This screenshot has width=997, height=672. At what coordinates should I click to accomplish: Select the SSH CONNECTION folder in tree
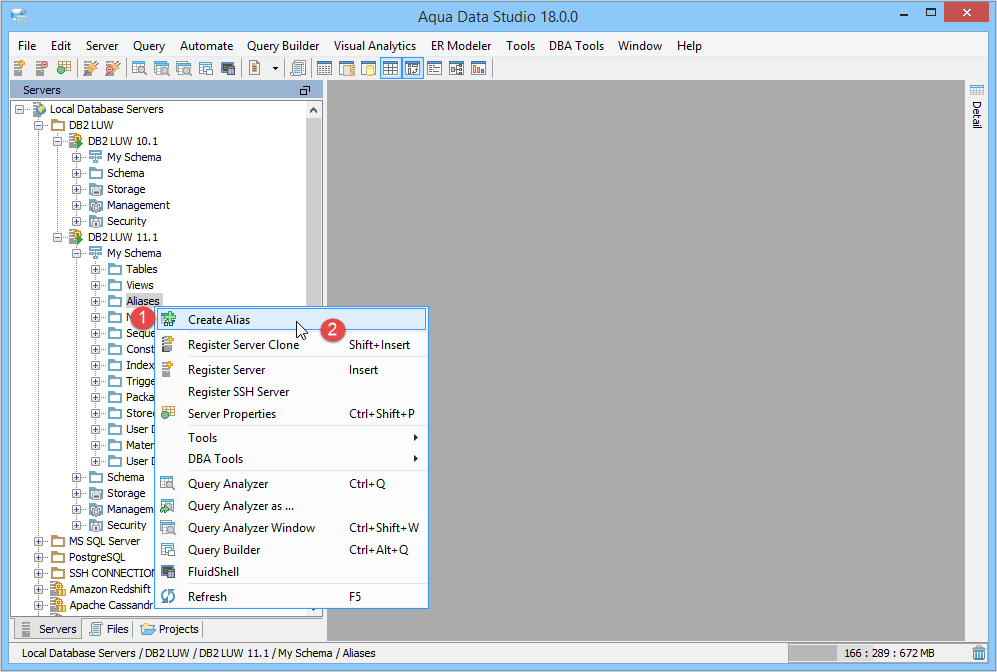[111, 573]
